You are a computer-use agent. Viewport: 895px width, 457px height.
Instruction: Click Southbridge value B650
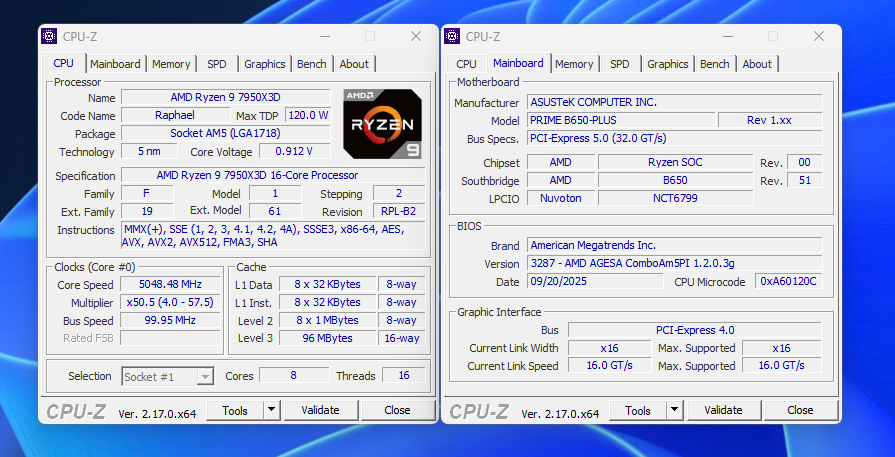675,180
